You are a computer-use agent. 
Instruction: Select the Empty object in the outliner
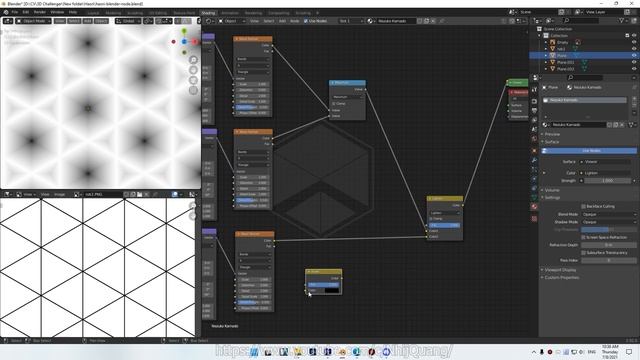point(562,42)
